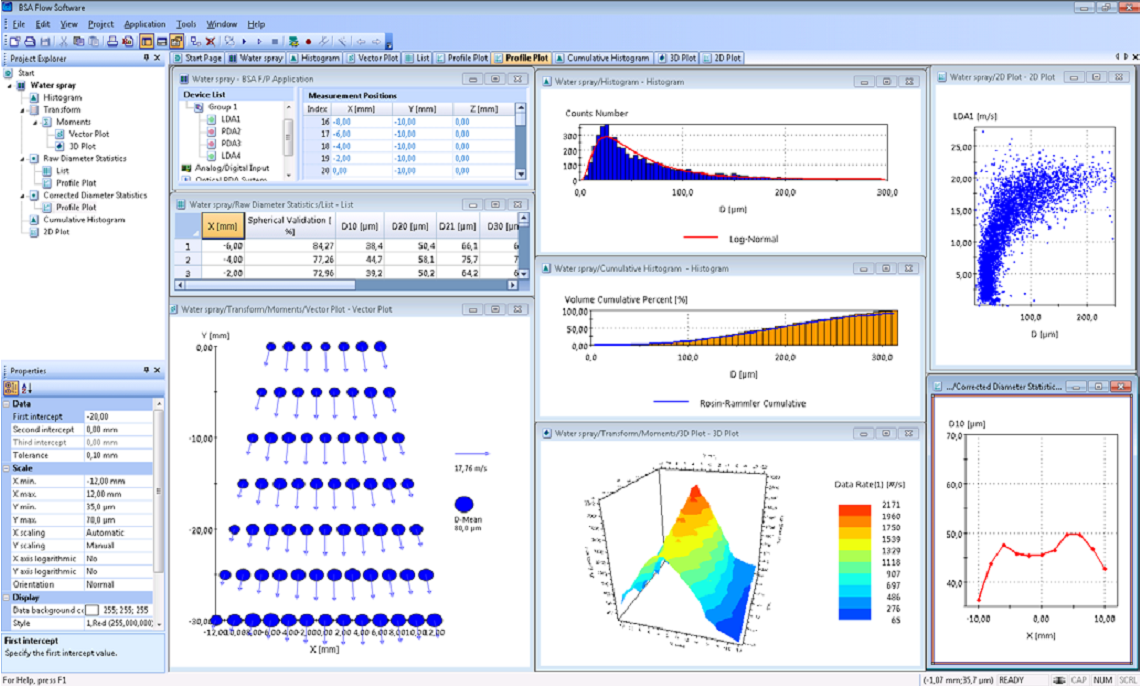
Task: Pin the Project Explorer panel
Action: [145, 59]
